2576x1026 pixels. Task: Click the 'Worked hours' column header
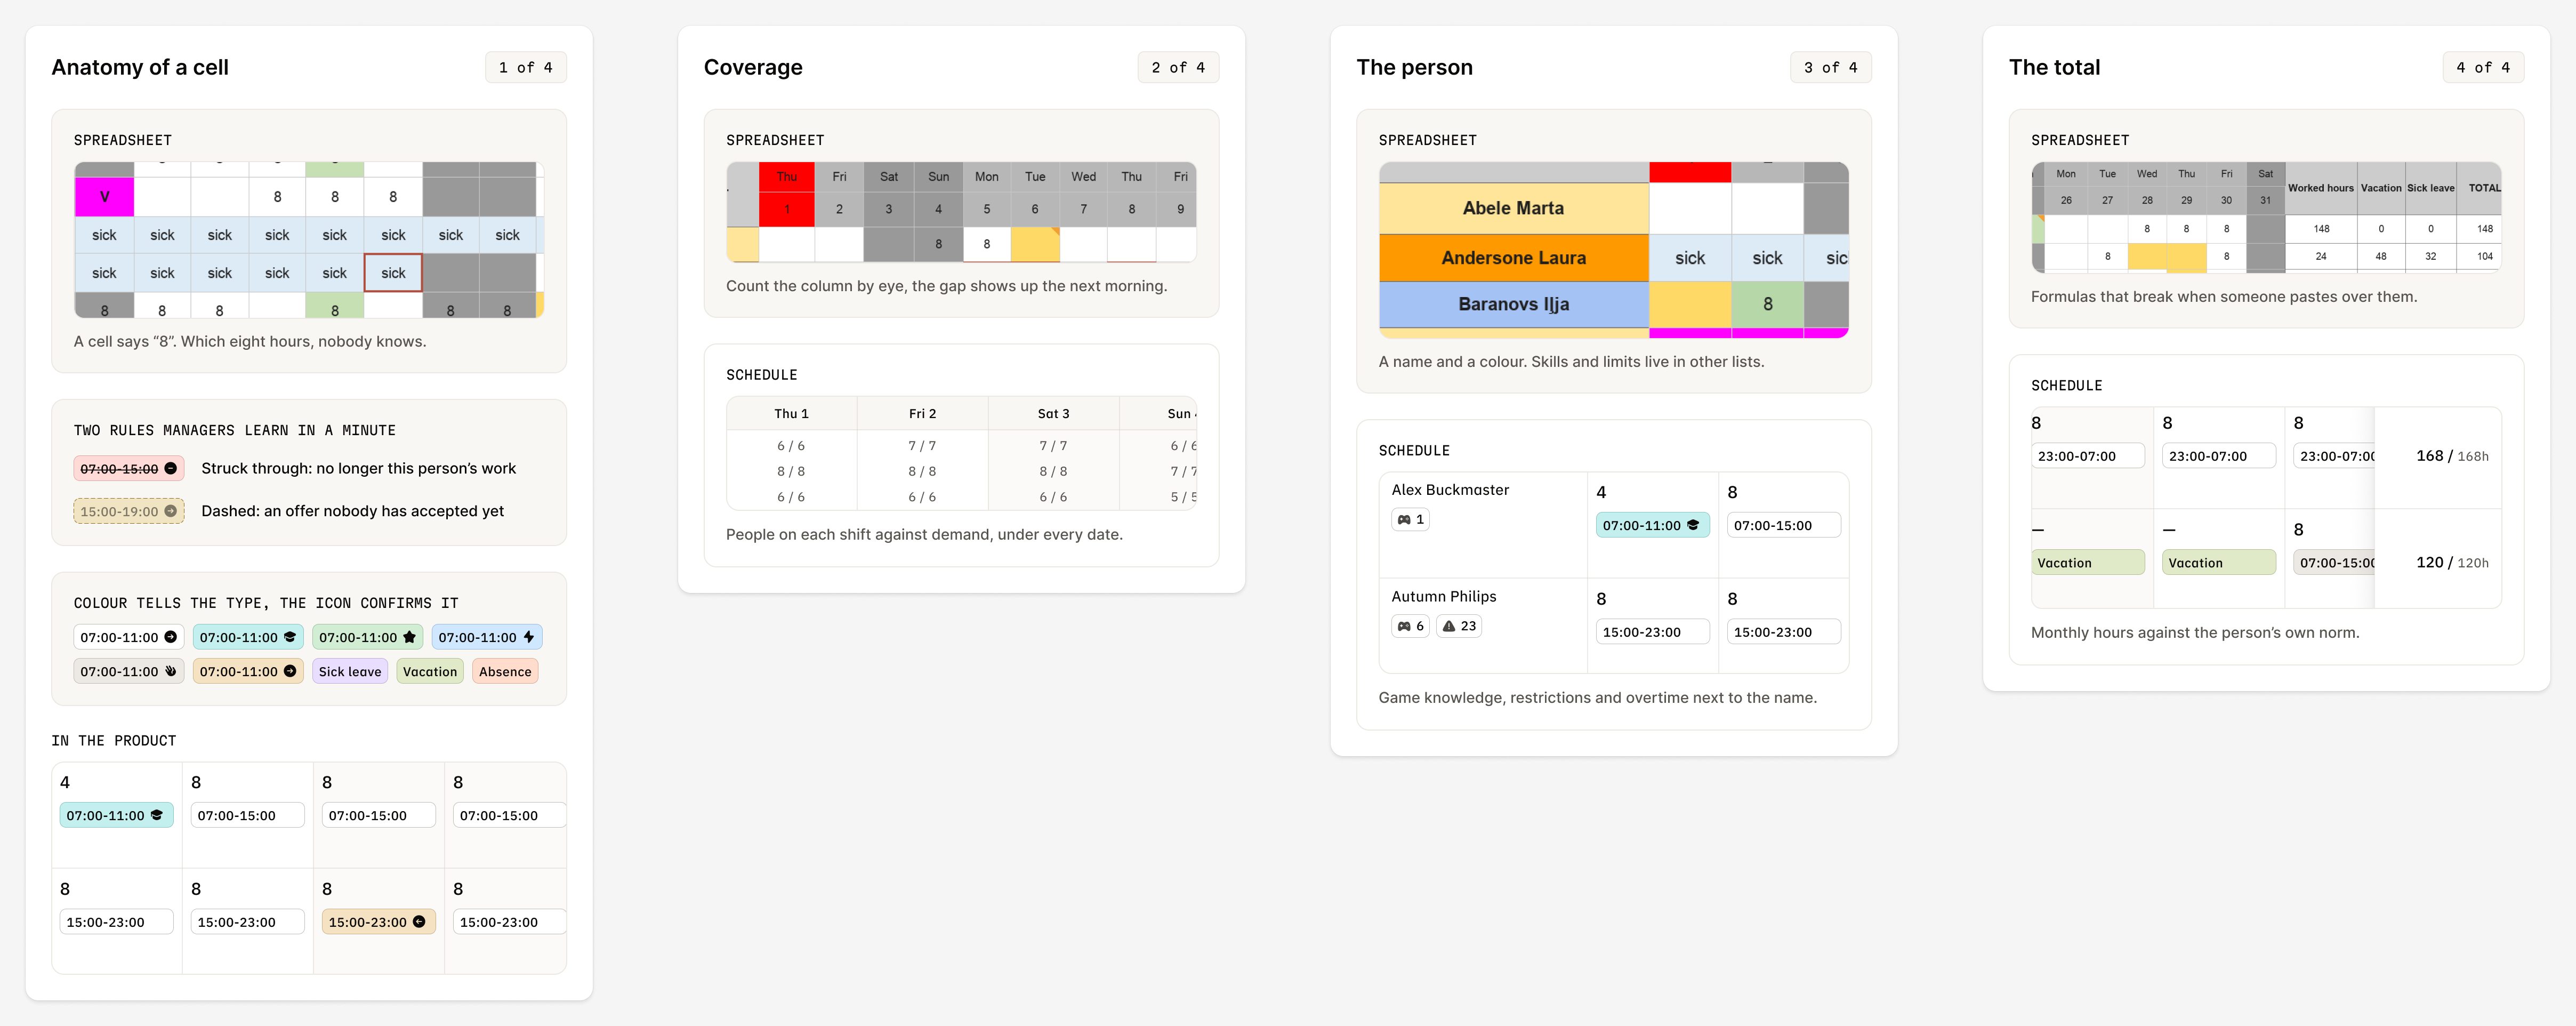(x=2320, y=188)
